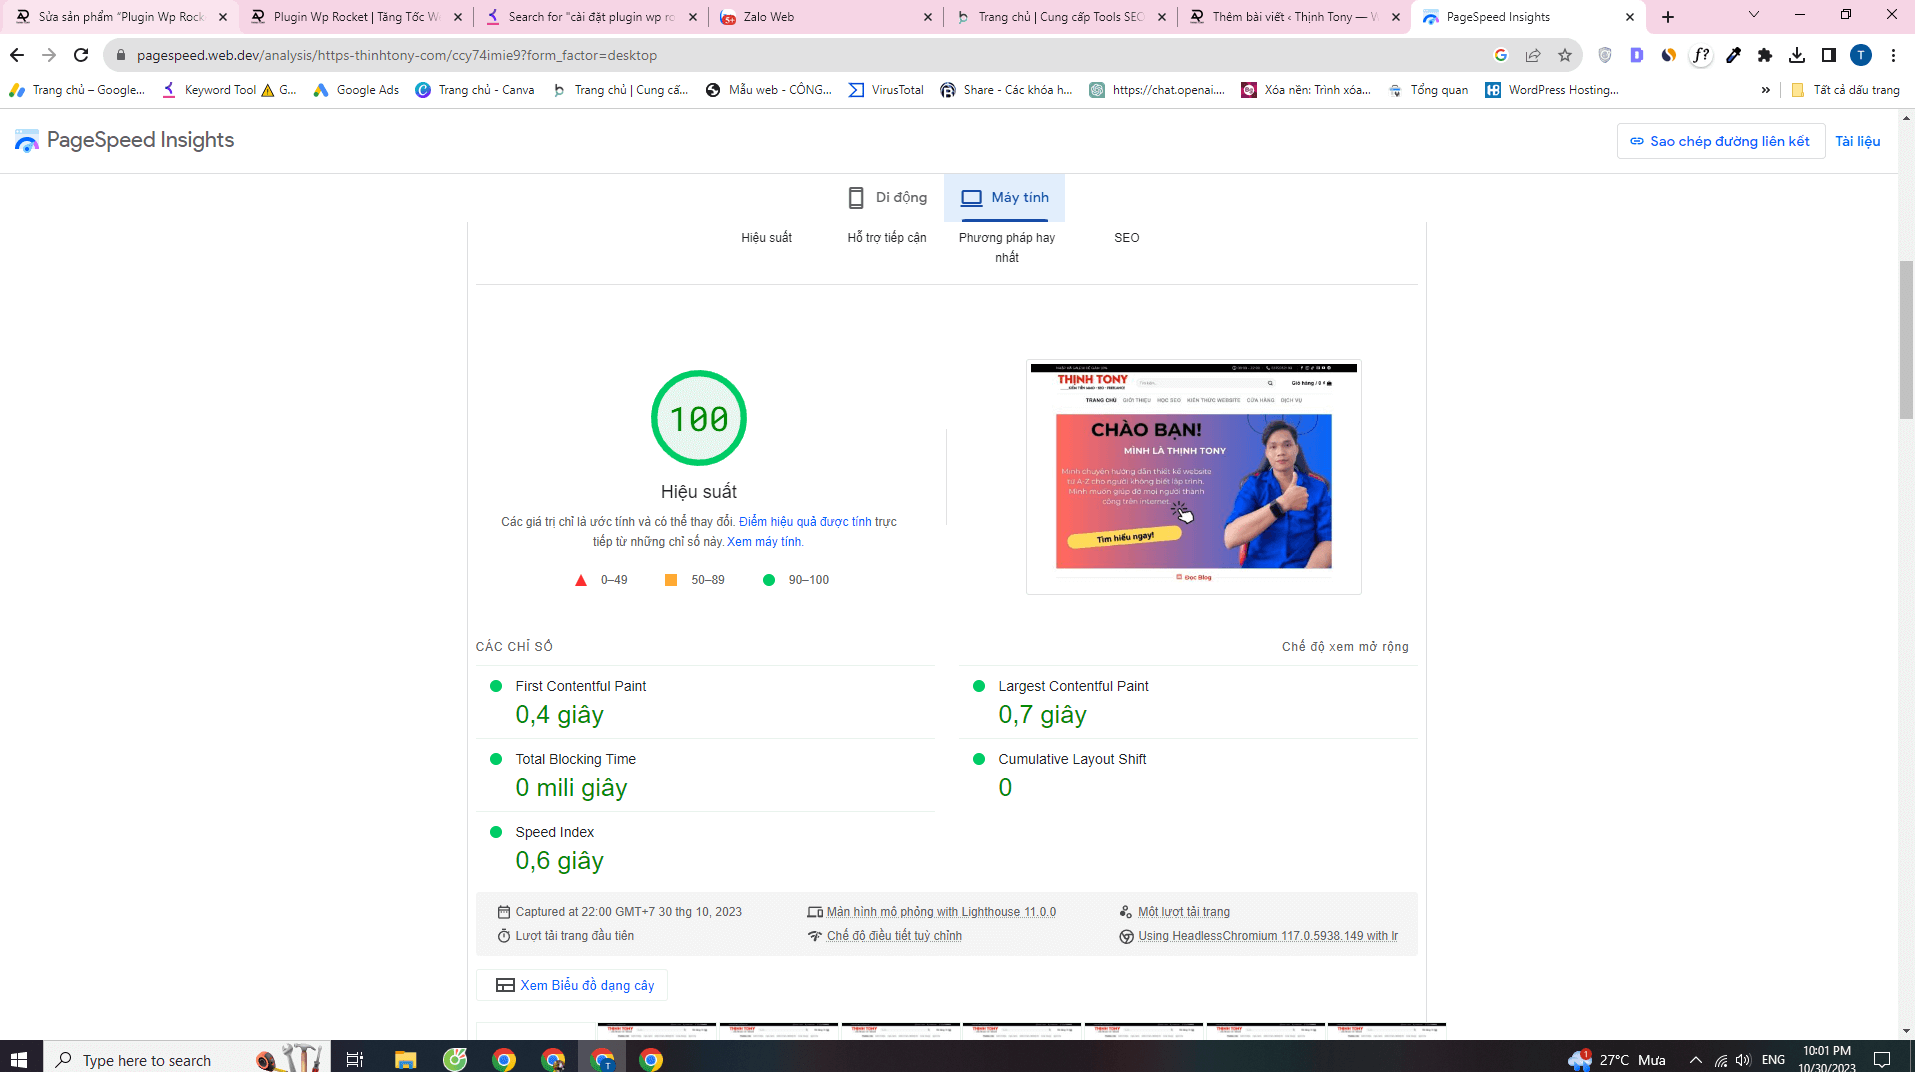The image size is (1915, 1072).
Task: Click the website screenshot thumbnail
Action: pyautogui.click(x=1194, y=477)
